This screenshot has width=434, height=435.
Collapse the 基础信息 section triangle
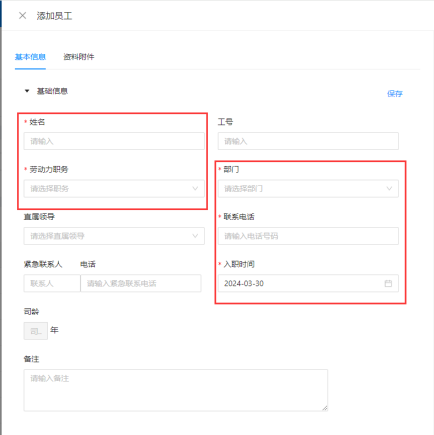pos(27,91)
